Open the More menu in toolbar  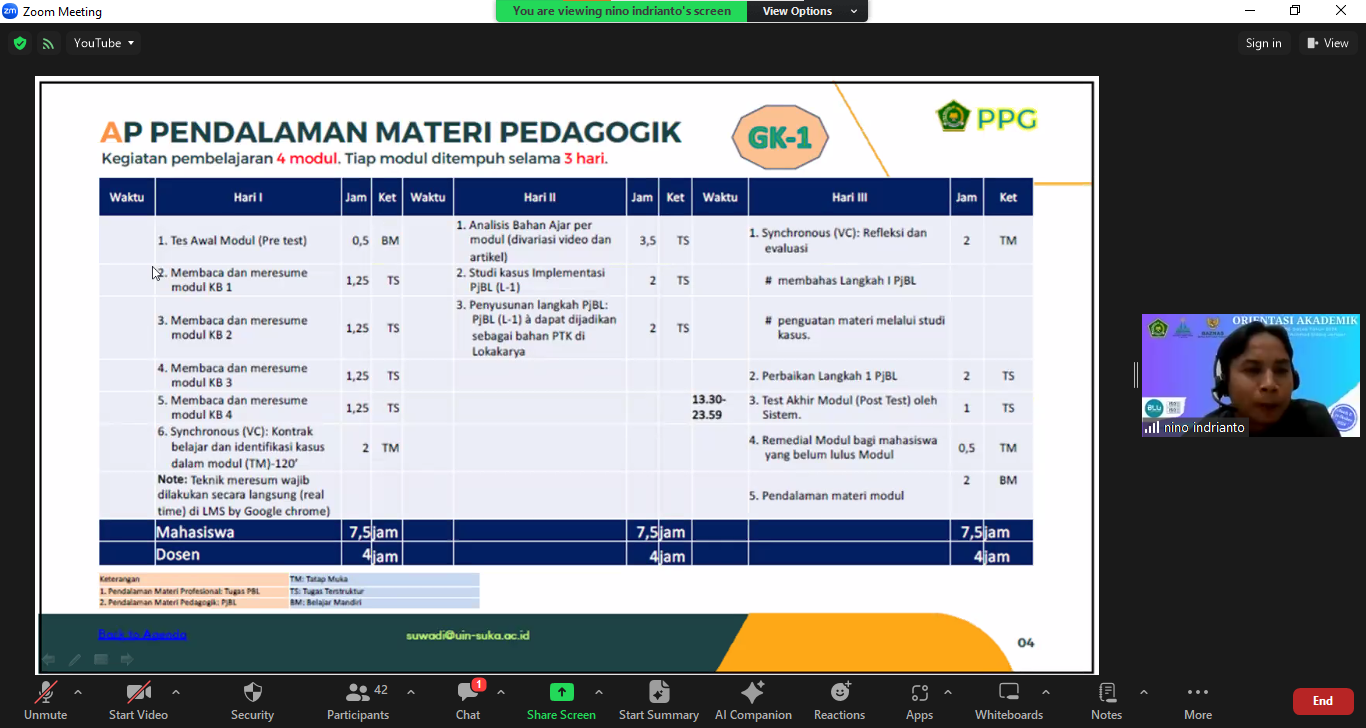(1197, 700)
